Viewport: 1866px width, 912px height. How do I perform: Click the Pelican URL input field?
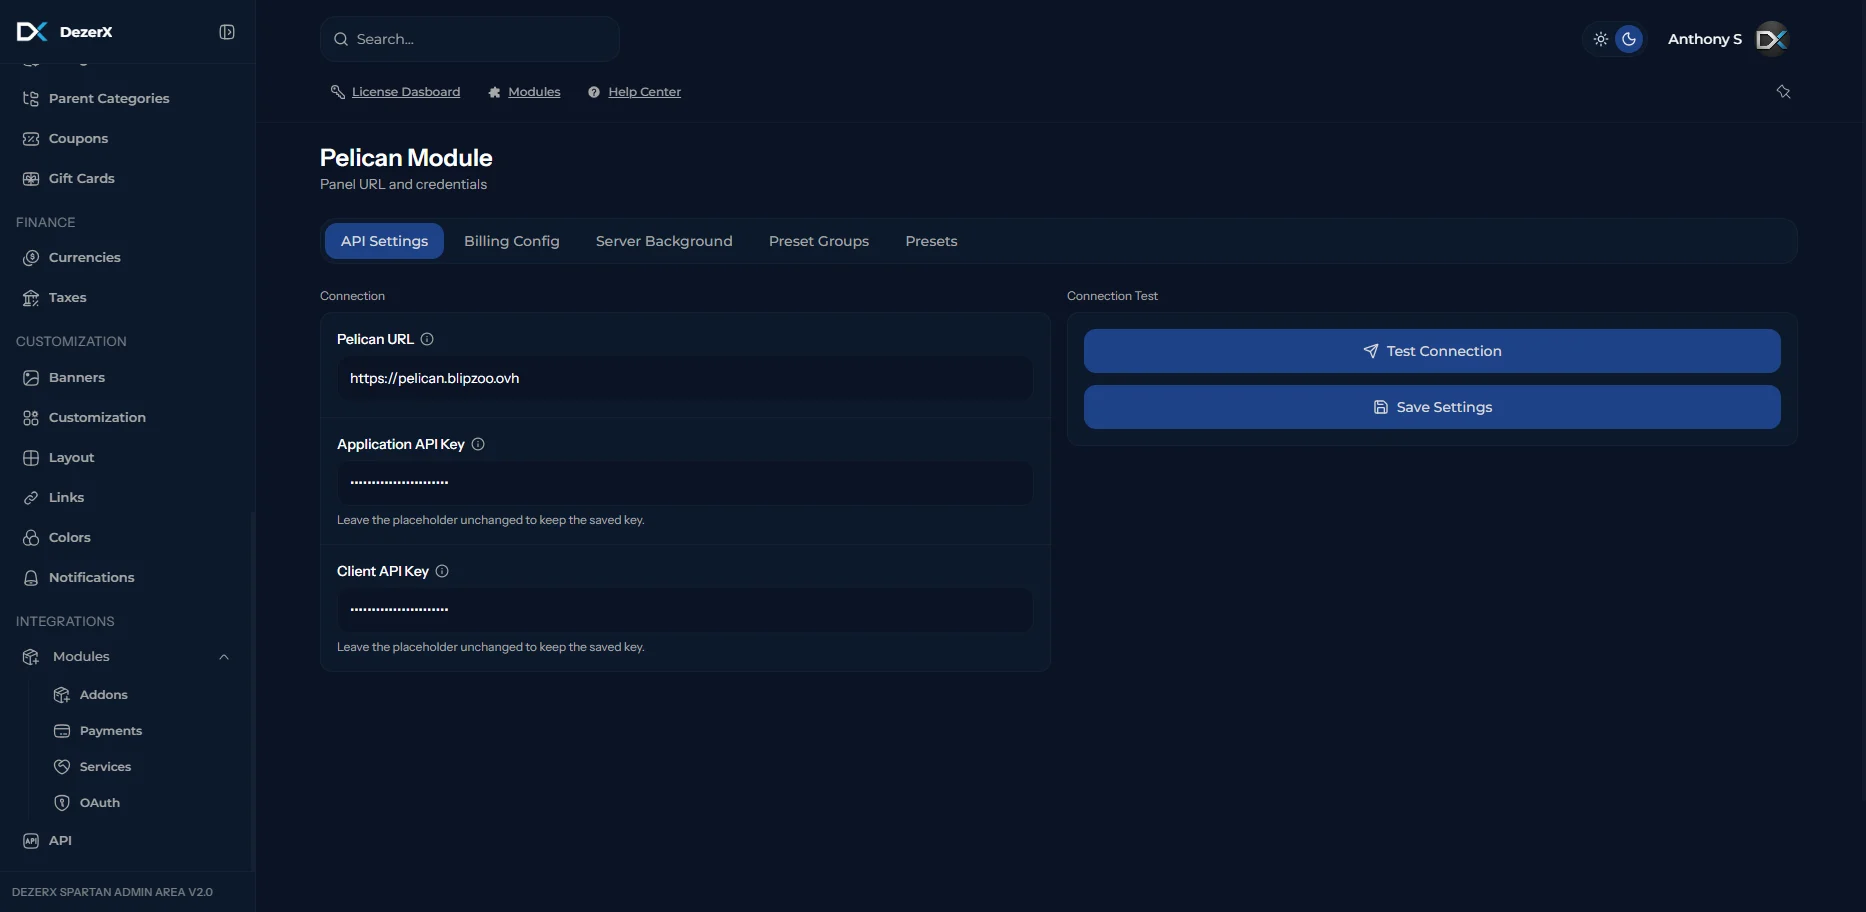coord(685,378)
